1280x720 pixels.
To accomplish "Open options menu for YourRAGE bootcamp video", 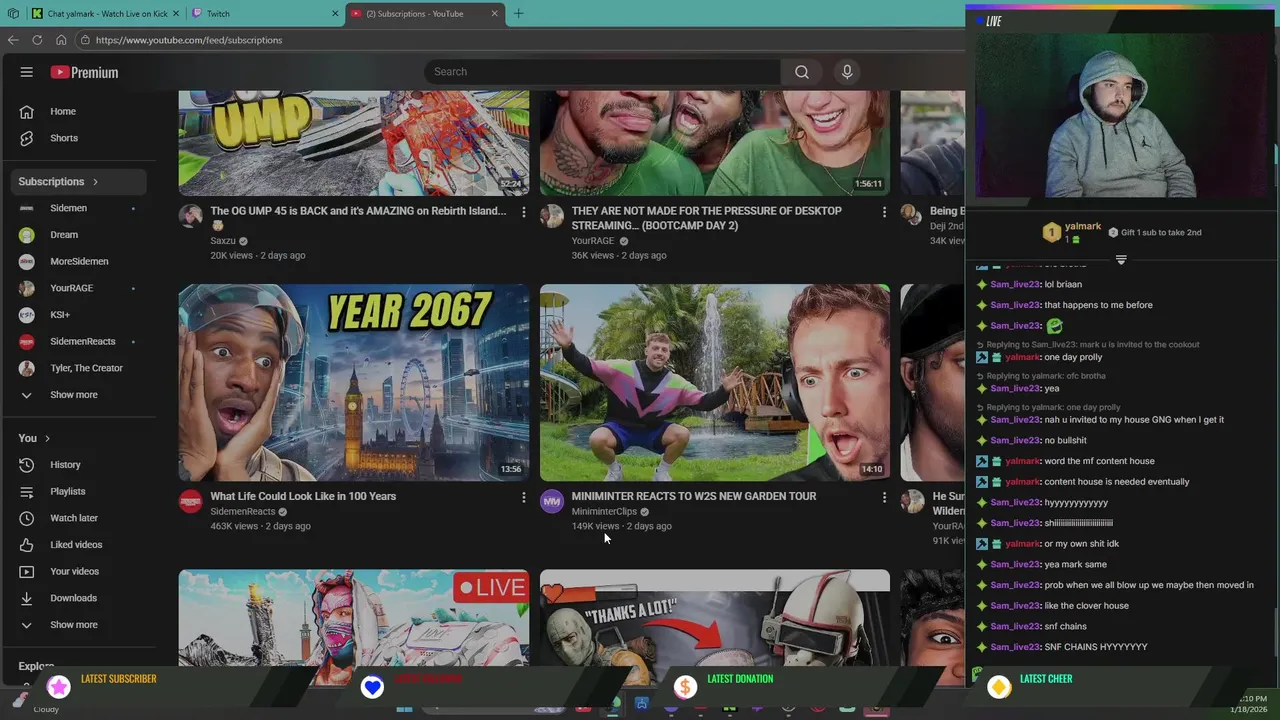I will pyautogui.click(x=884, y=212).
